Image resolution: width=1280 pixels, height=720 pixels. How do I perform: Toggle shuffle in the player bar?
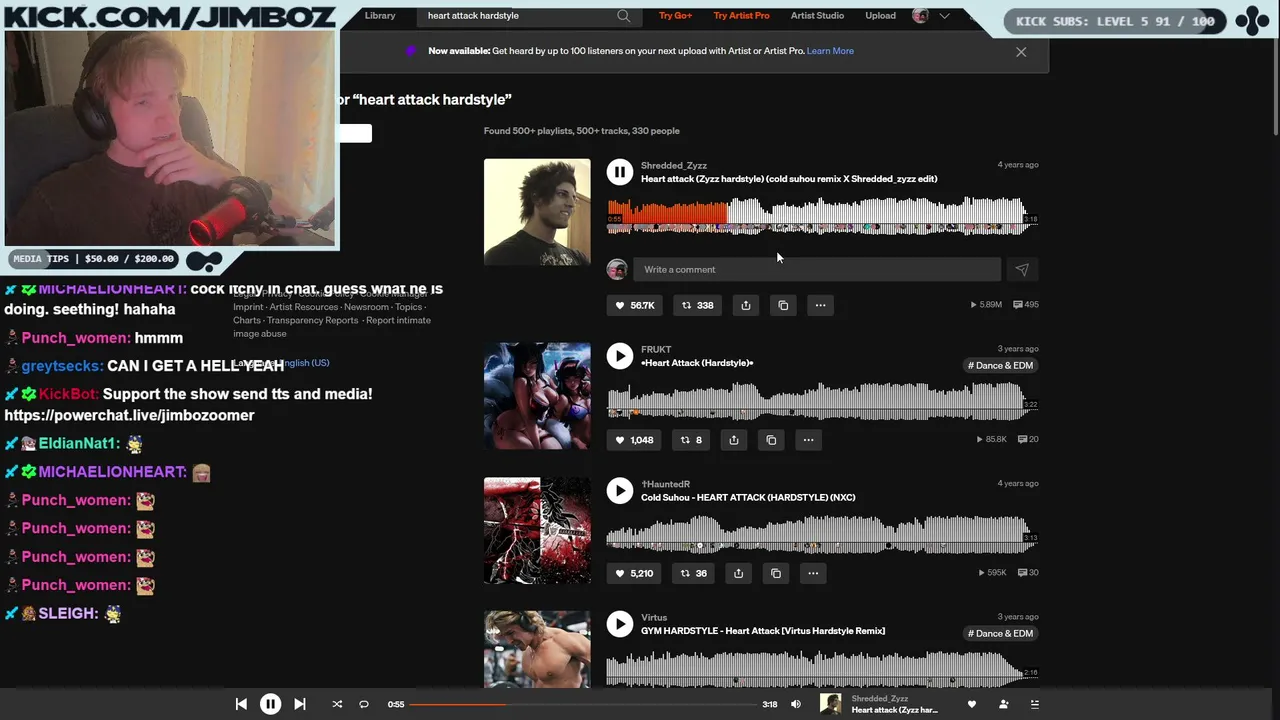coord(337,704)
